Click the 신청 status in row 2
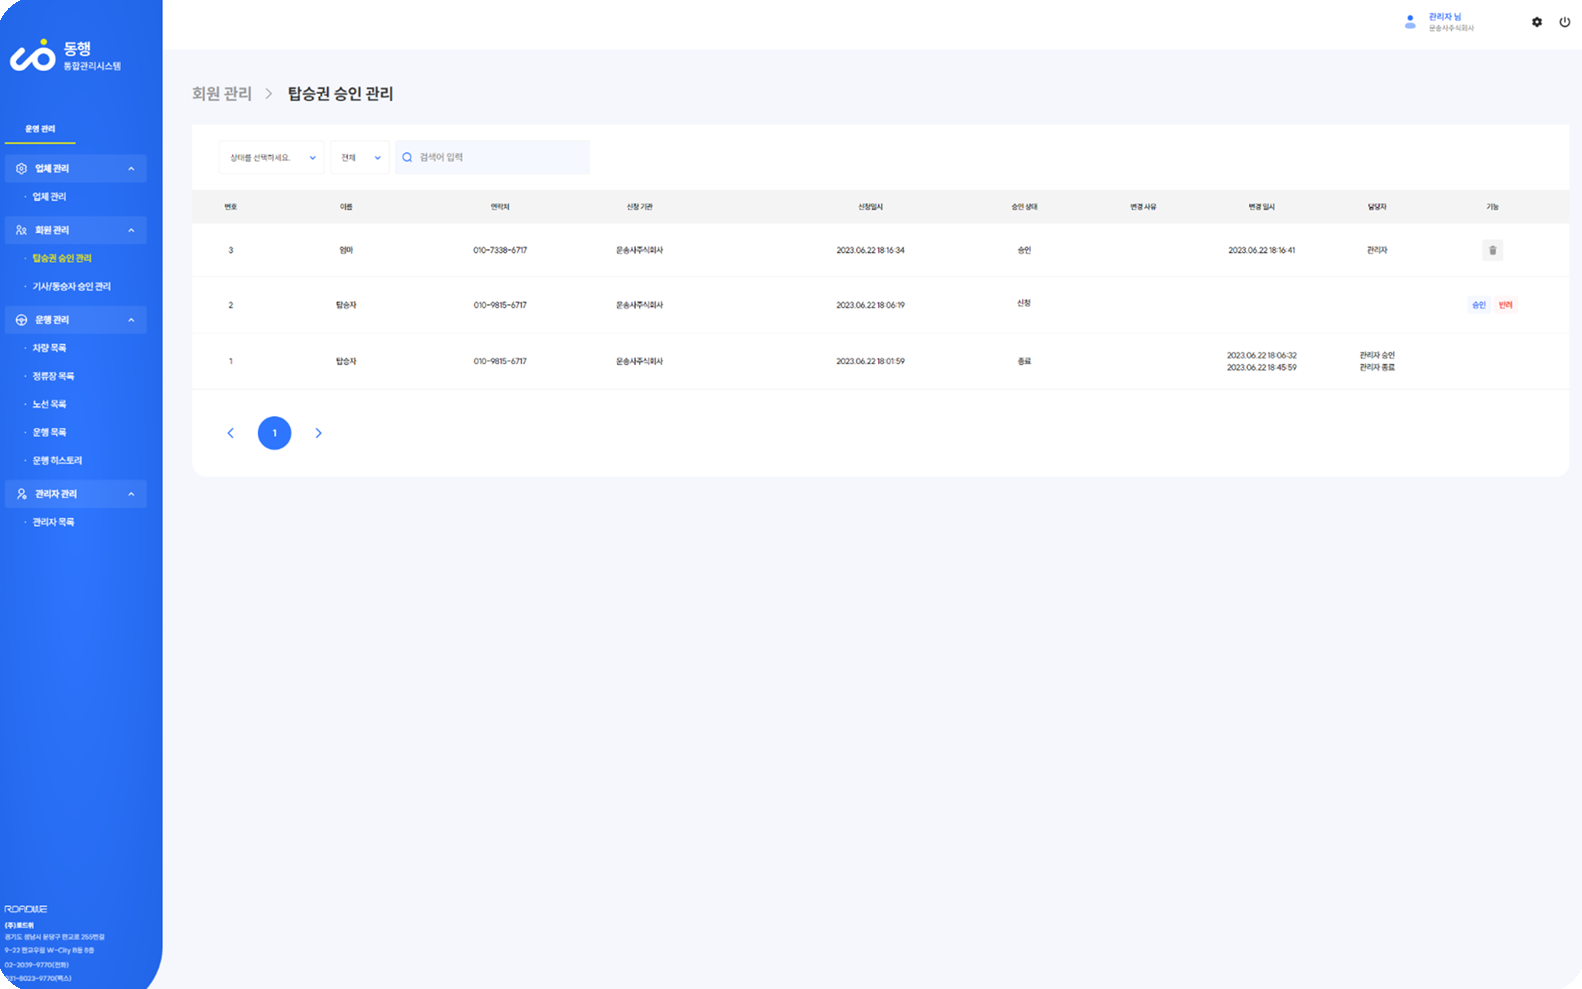The height and width of the screenshot is (989, 1582). (1024, 303)
